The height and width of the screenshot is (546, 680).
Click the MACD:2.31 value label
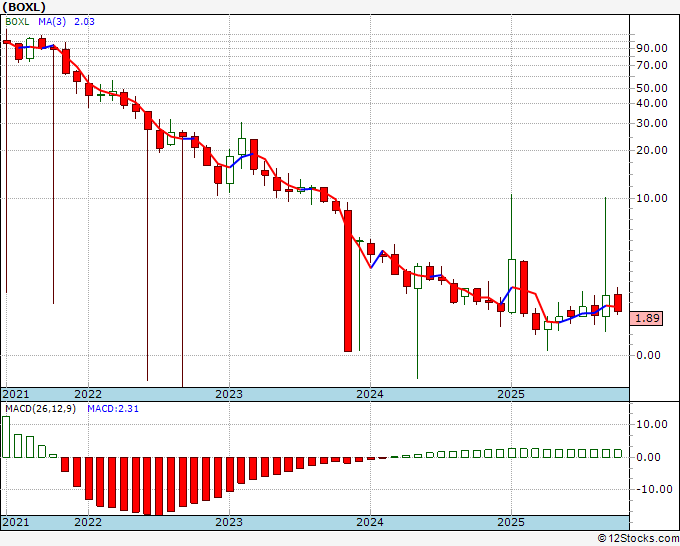coord(113,409)
